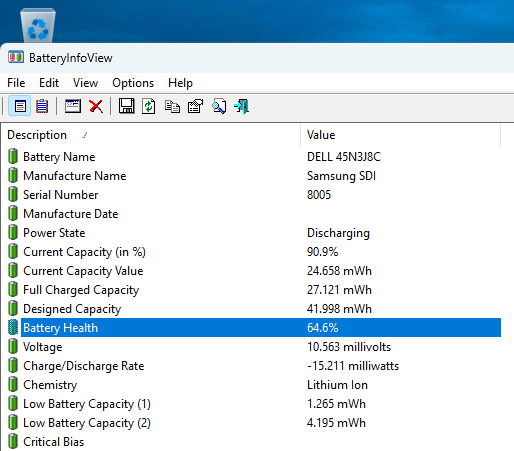Click the highlighted battery icon beside Battery Health
Screen dimensions: 514x451
click(13, 327)
